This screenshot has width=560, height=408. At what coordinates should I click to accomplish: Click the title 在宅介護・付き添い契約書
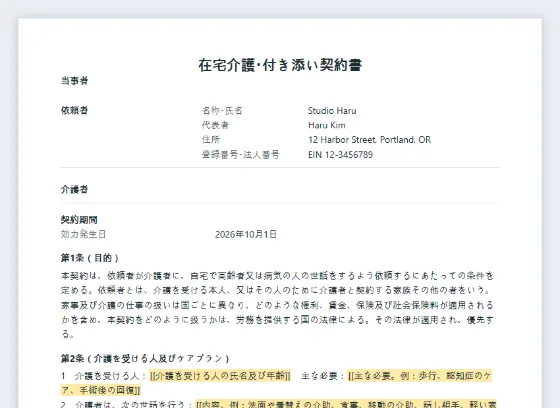(x=280, y=65)
